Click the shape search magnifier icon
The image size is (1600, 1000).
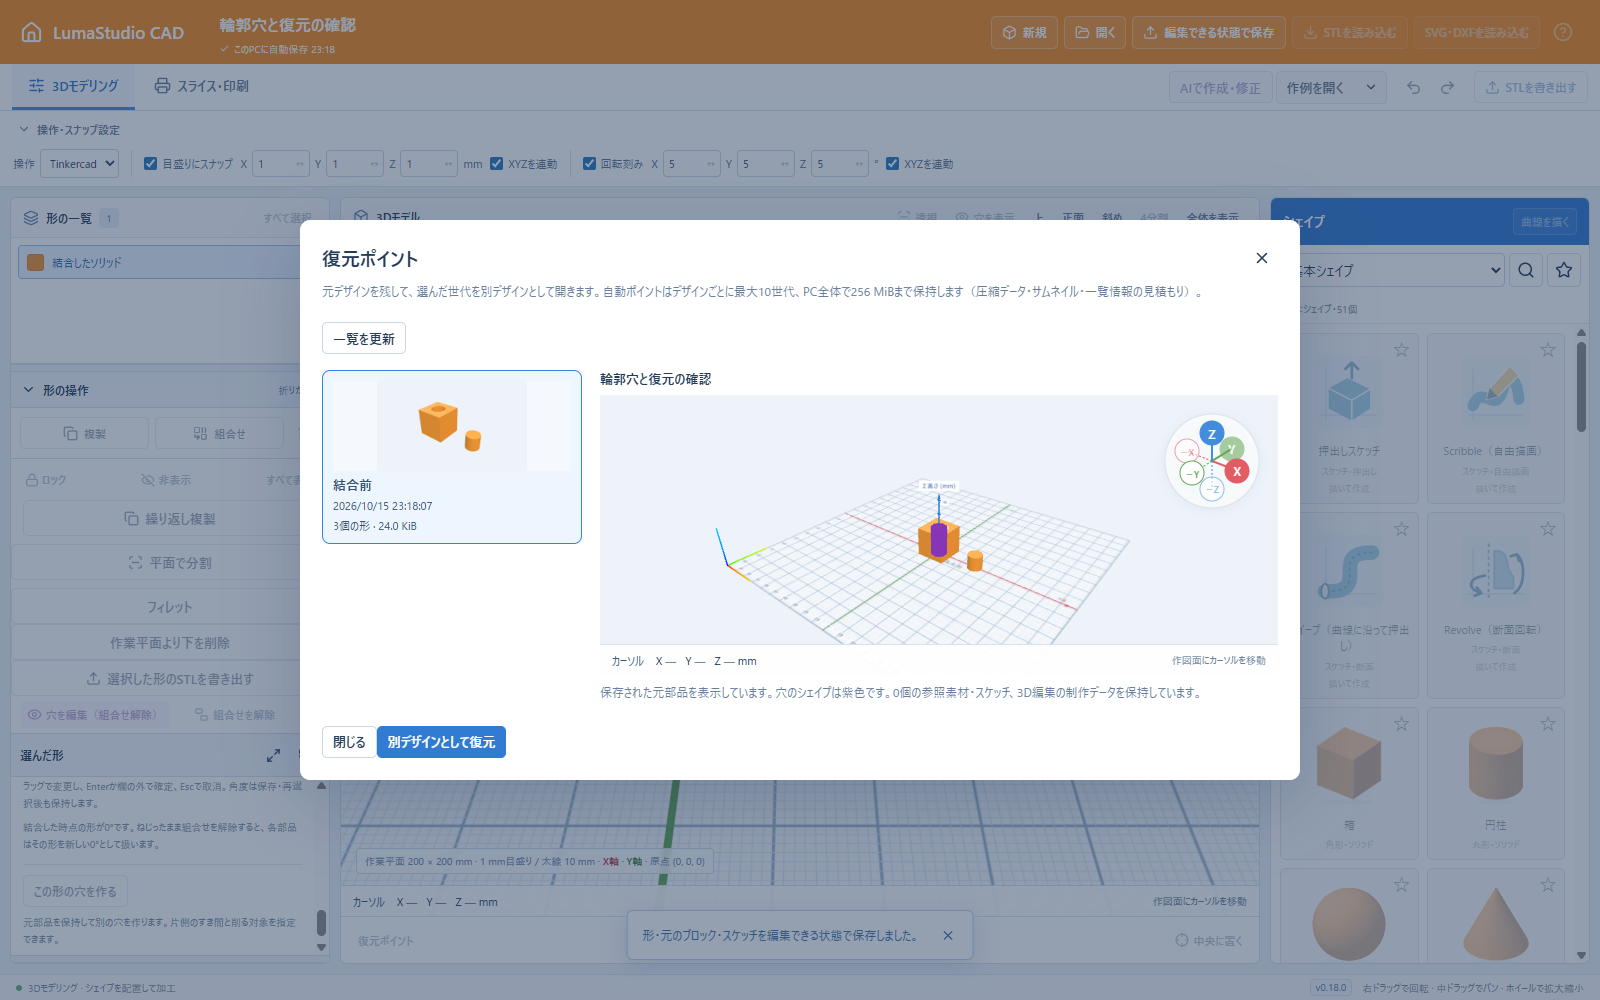[x=1526, y=270]
